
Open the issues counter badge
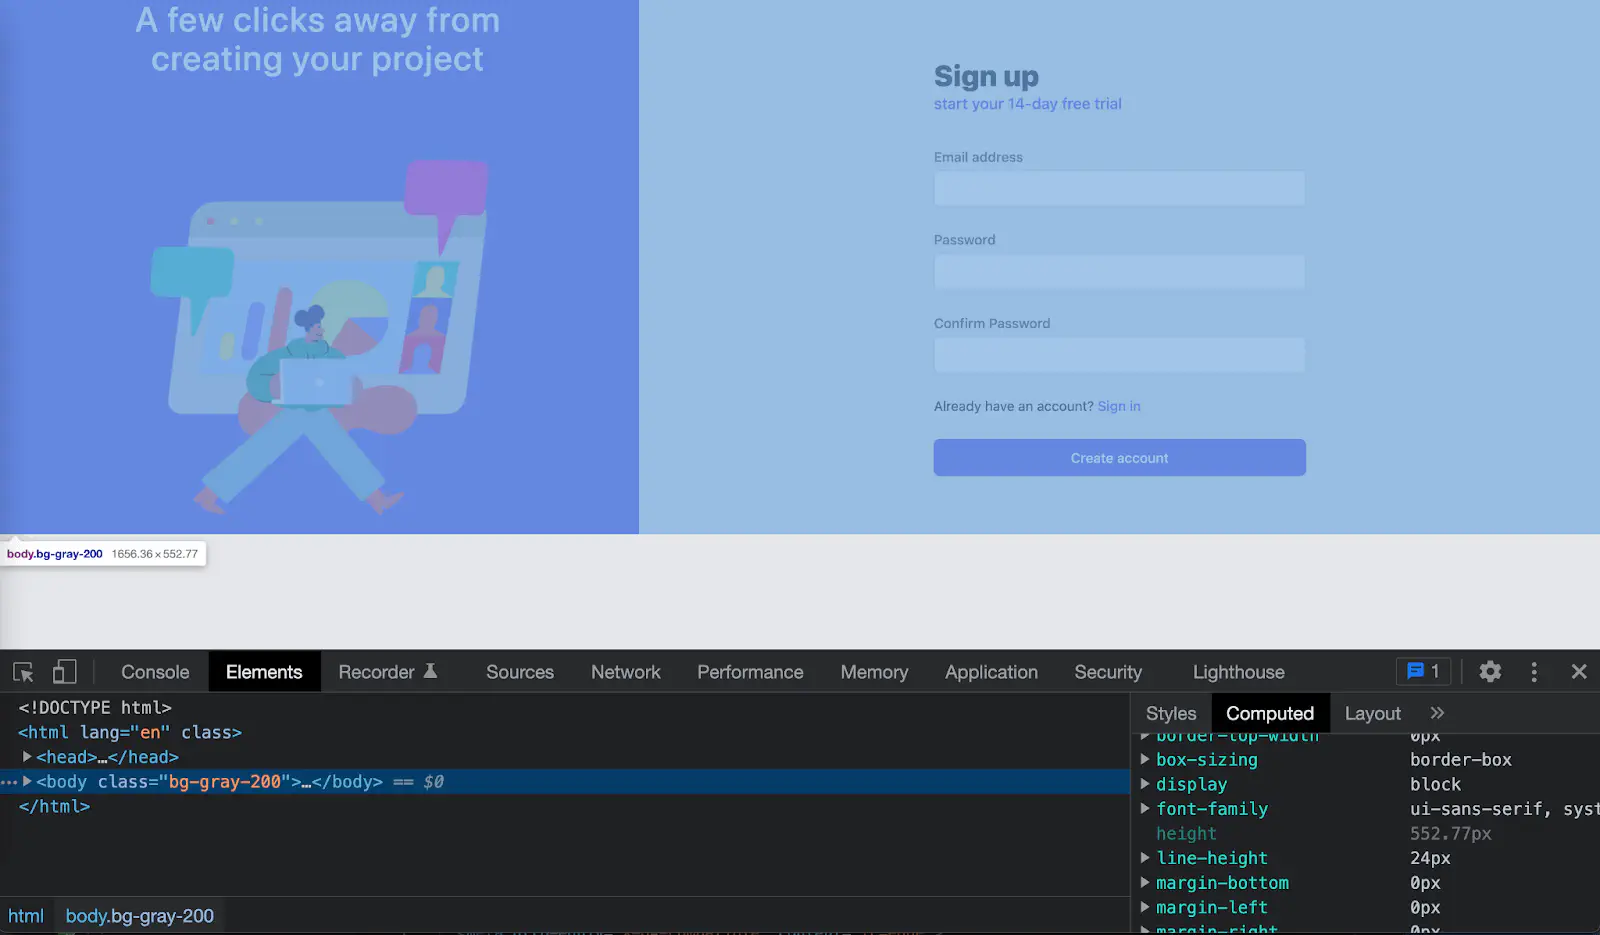[1423, 672]
